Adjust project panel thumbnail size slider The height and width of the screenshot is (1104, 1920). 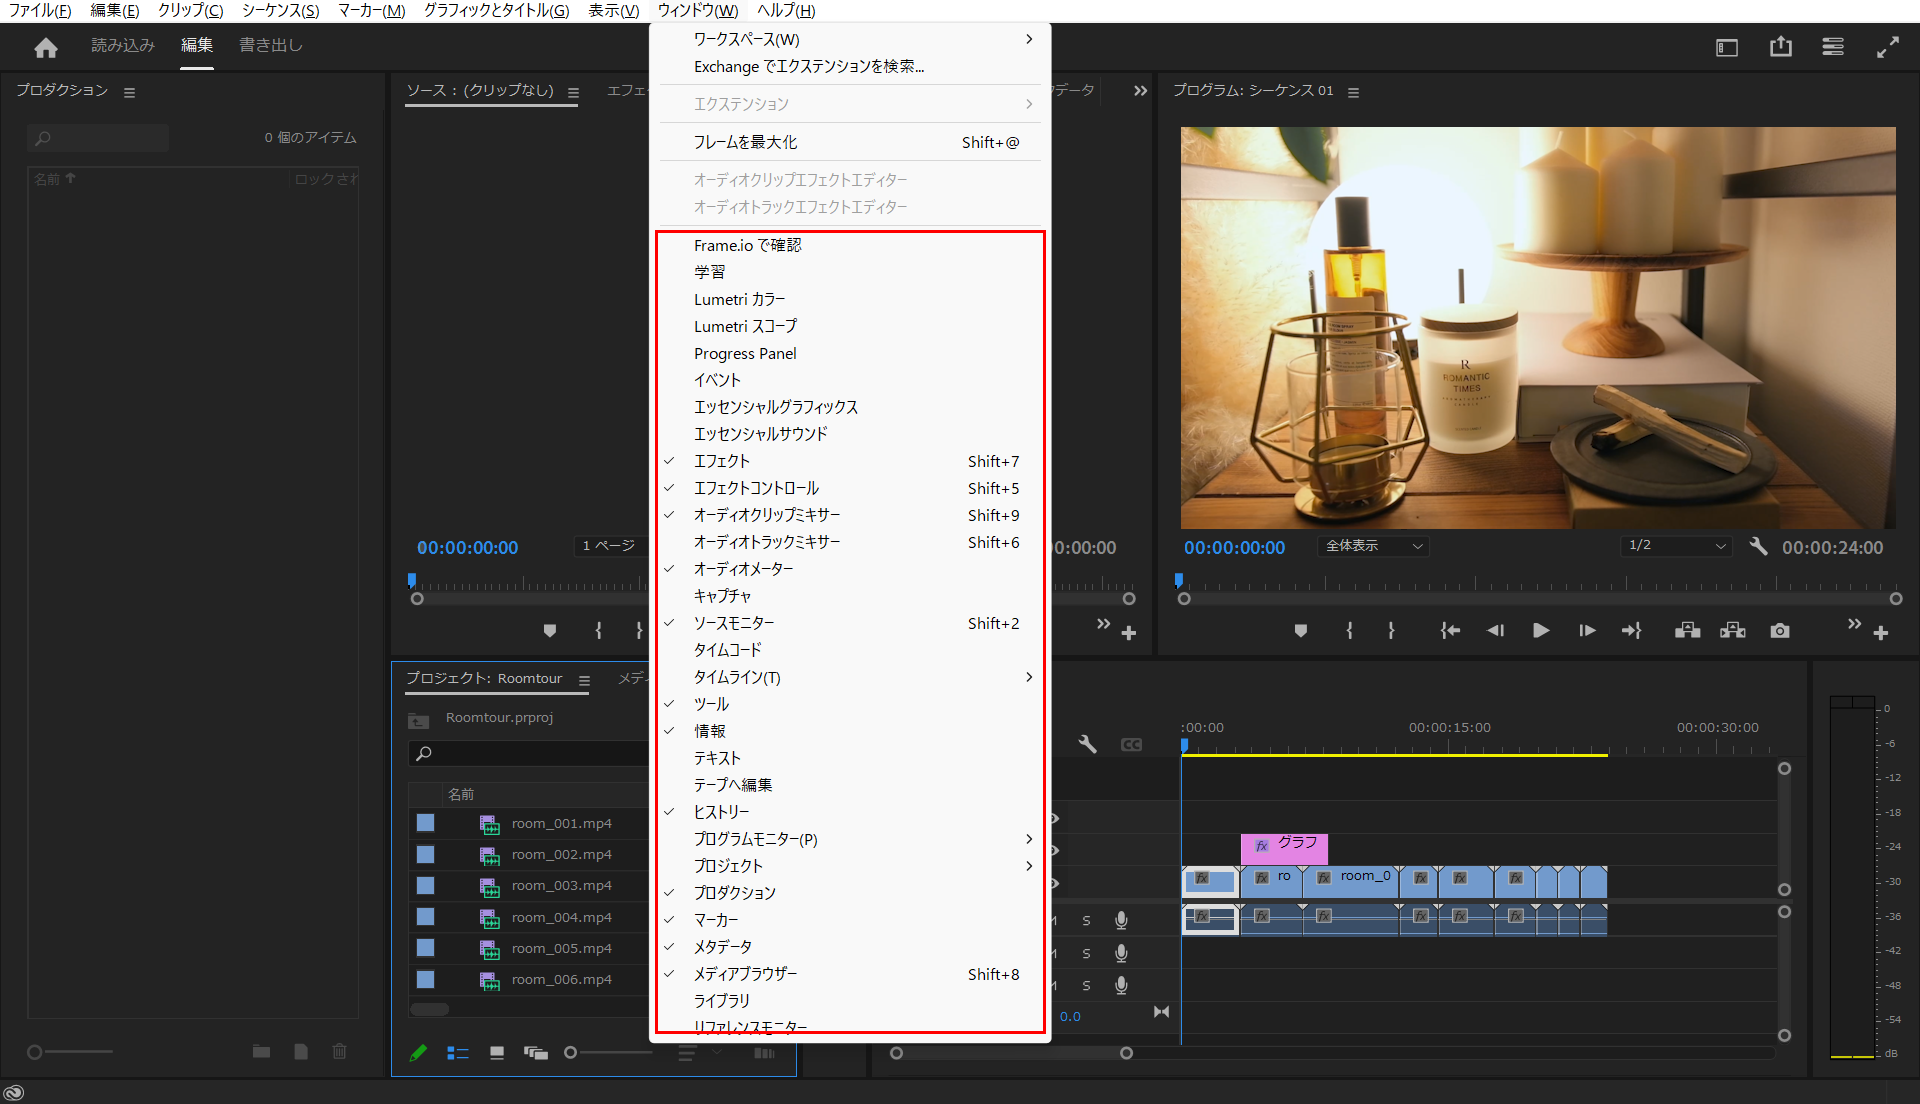tap(610, 1053)
